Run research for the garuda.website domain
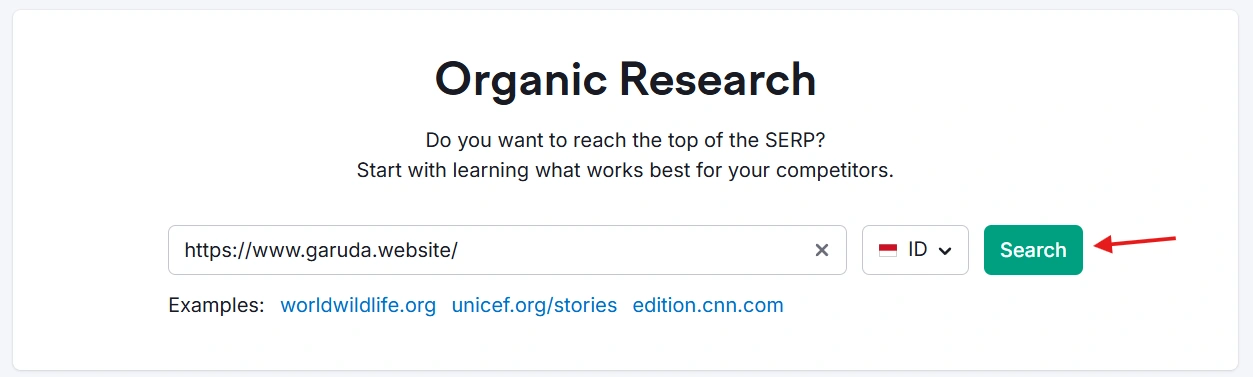This screenshot has height=377, width=1253. coord(1033,250)
